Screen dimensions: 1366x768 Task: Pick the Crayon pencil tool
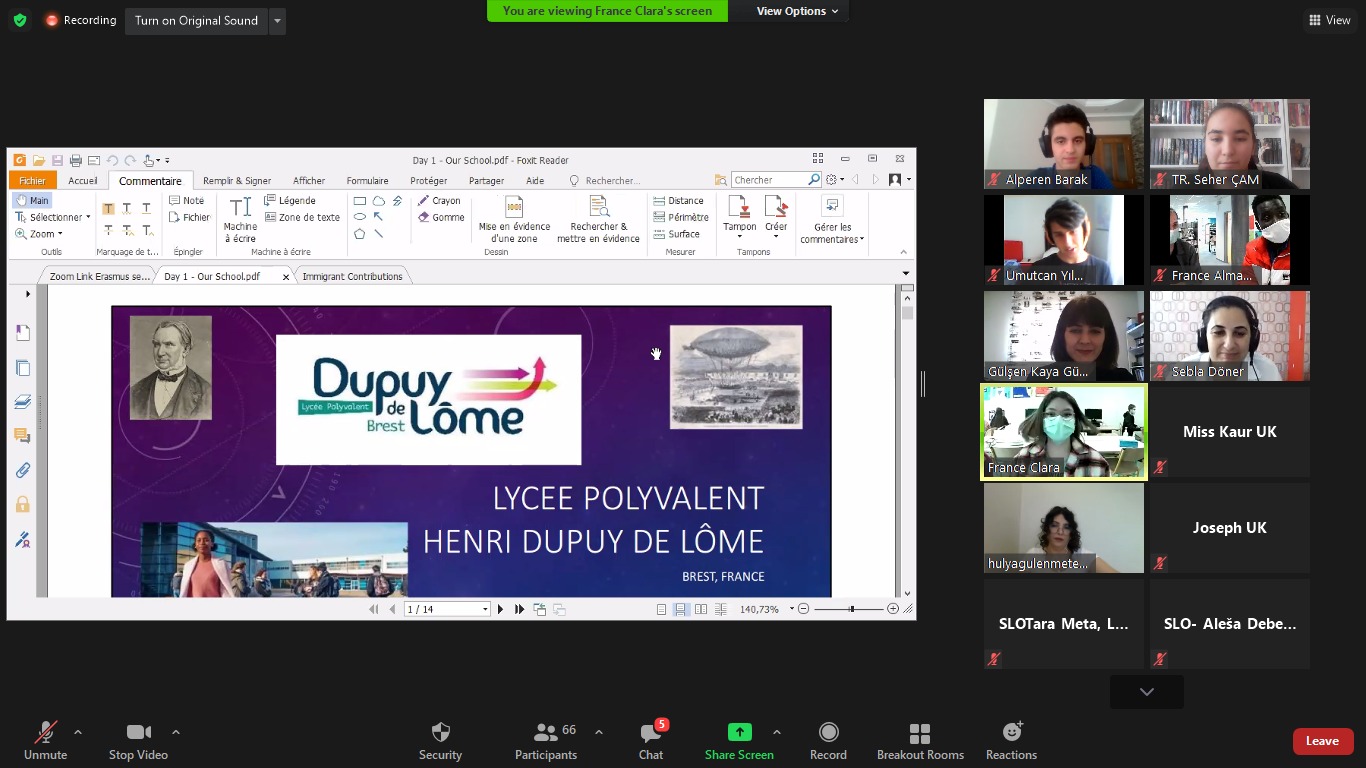coord(439,201)
